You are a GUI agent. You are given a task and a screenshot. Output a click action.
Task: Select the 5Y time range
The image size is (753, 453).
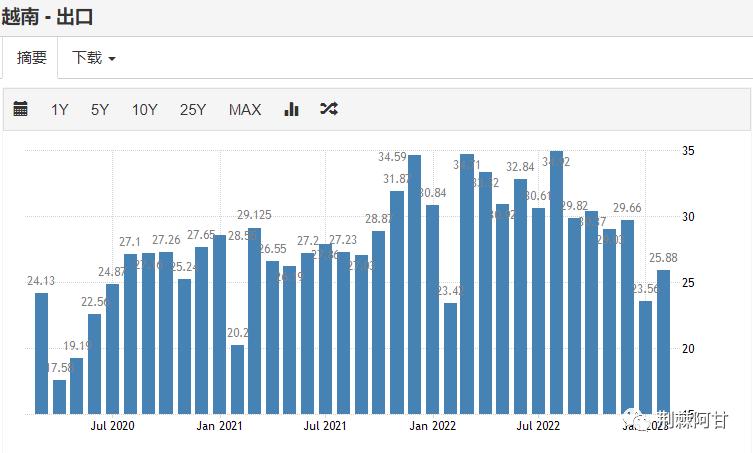[100, 110]
